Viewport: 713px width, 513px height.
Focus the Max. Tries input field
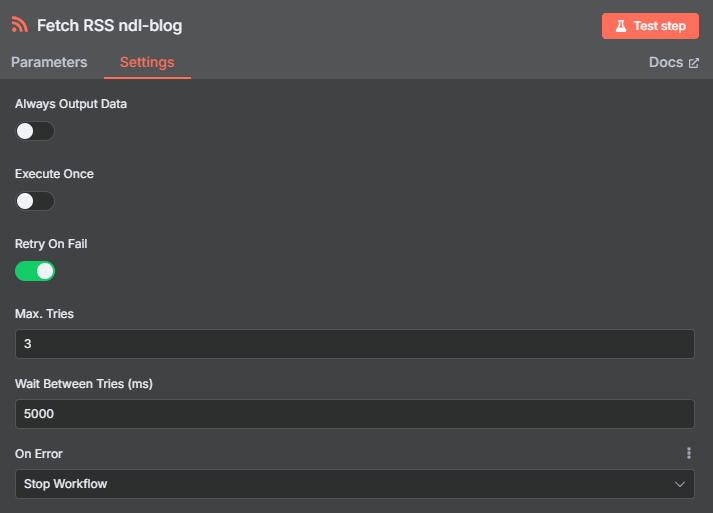point(355,344)
